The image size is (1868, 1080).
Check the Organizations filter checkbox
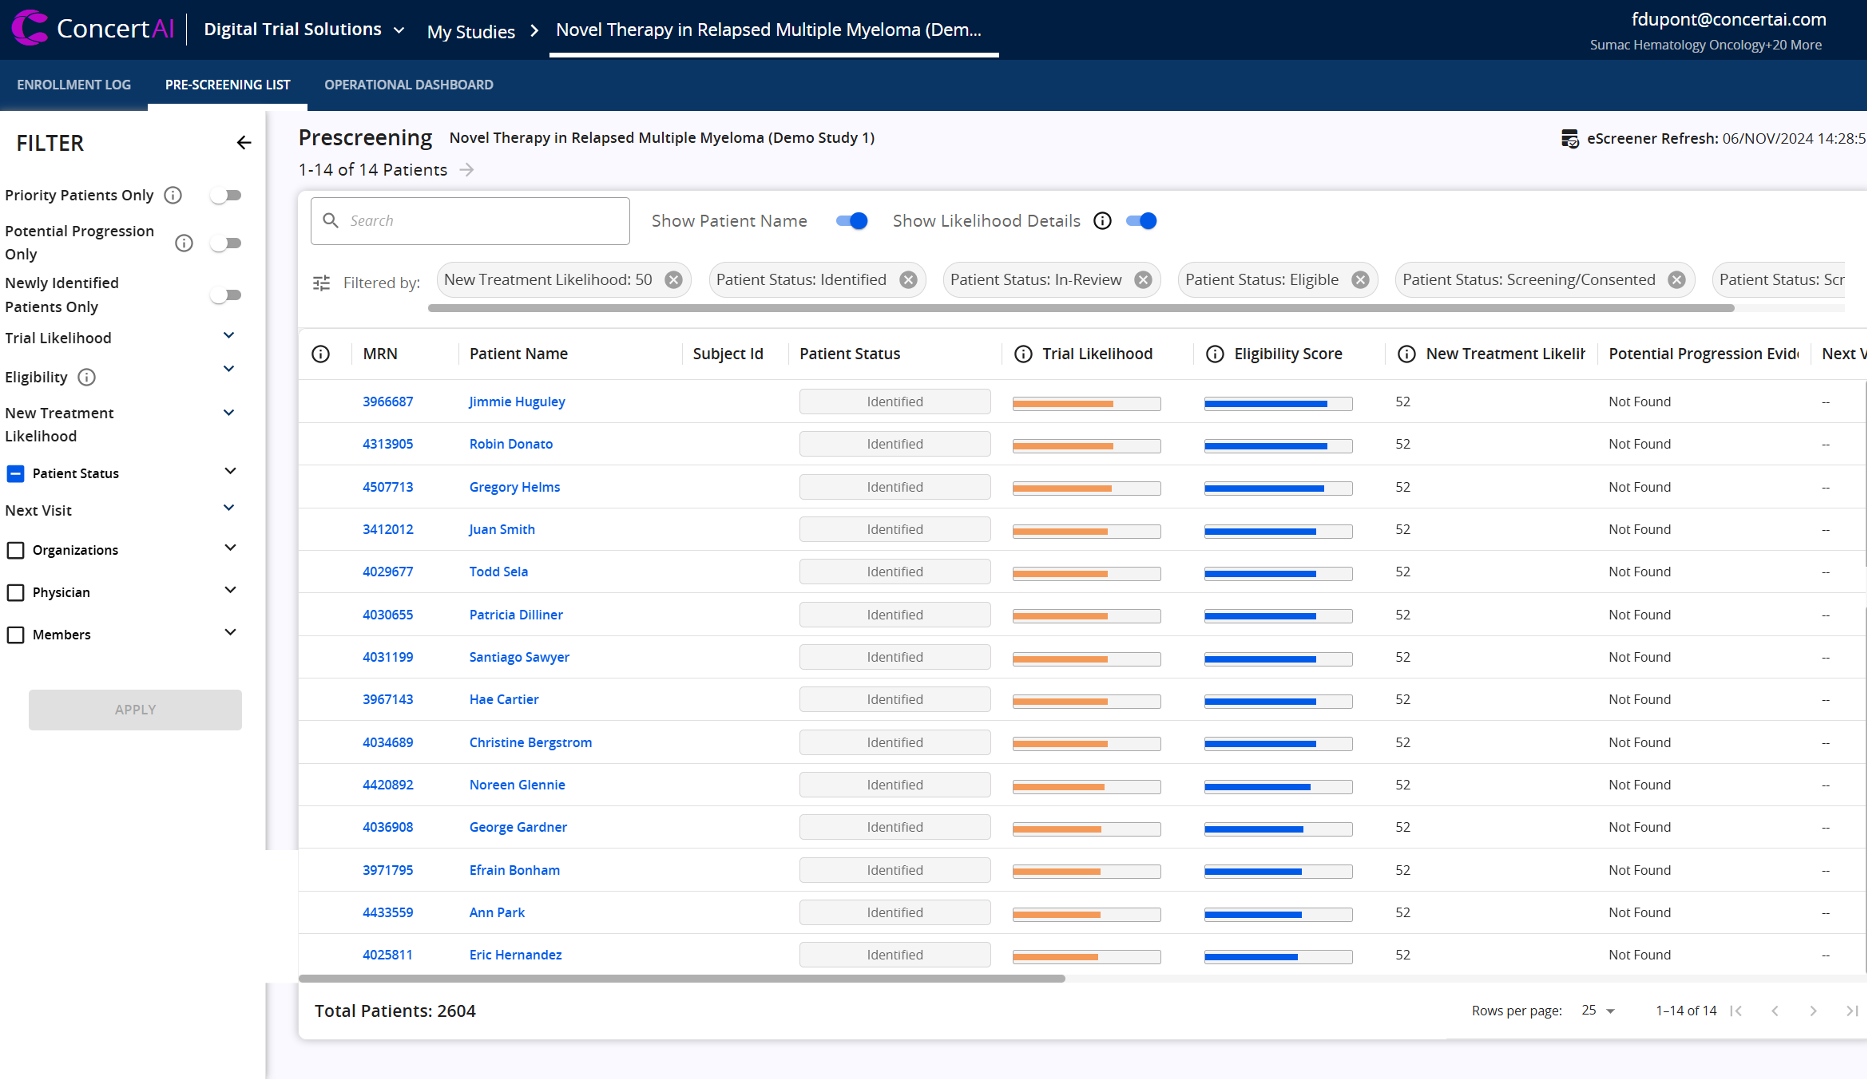16,550
